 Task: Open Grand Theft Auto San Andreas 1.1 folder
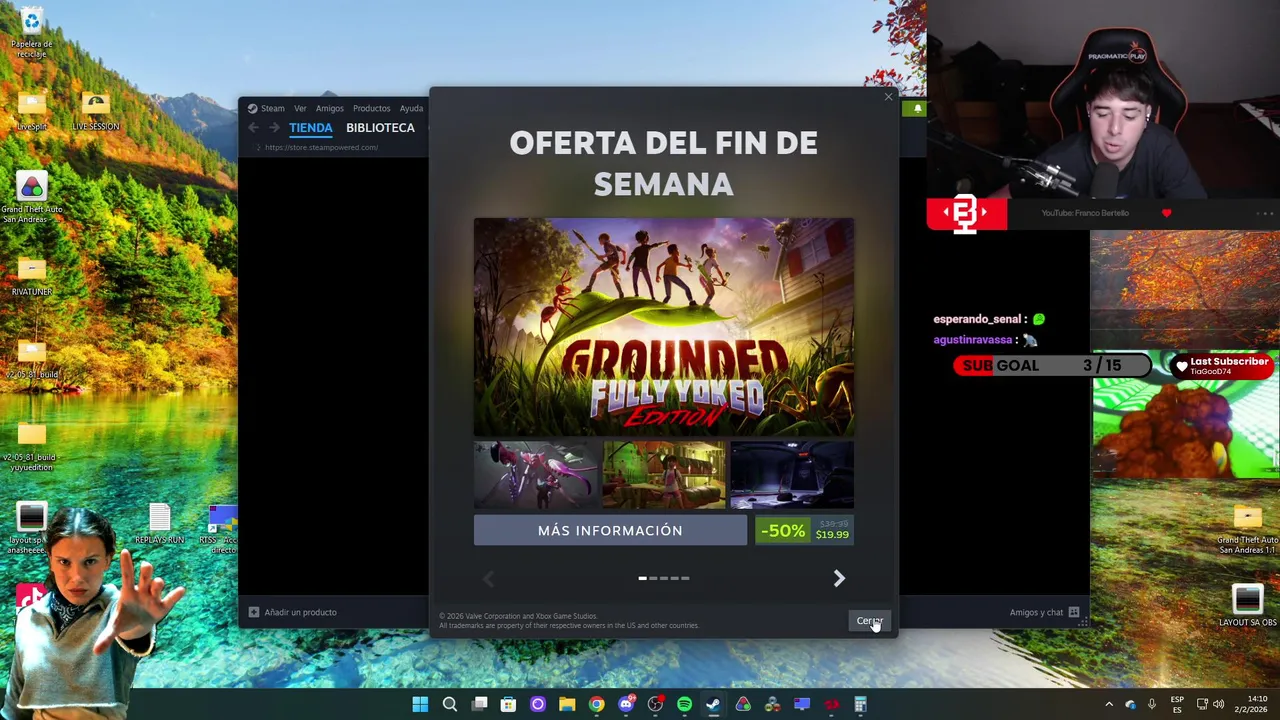pyautogui.click(x=1247, y=530)
